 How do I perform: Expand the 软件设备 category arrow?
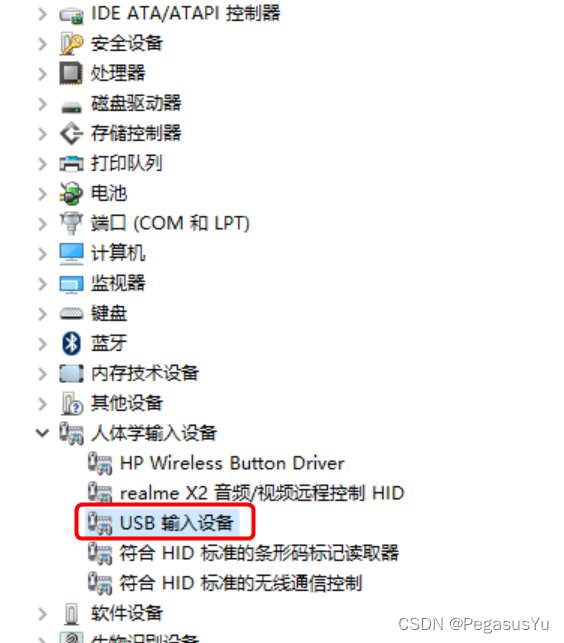(42, 613)
